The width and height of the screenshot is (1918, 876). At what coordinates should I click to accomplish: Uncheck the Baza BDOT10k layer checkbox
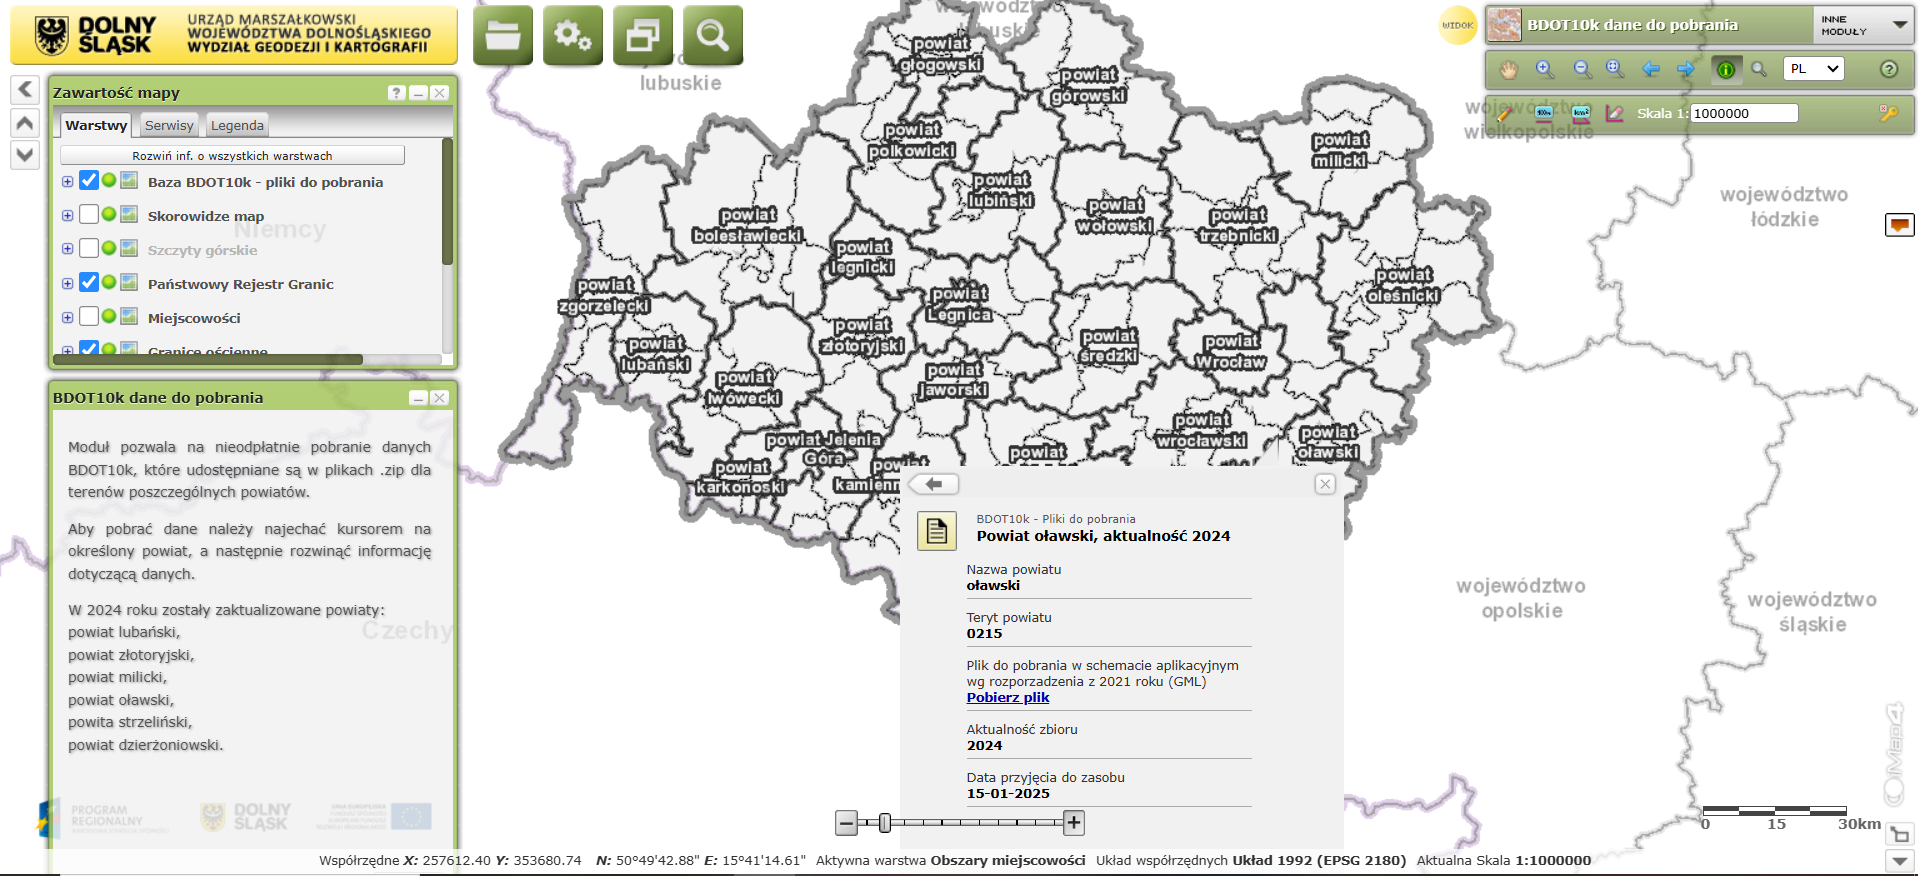(x=89, y=181)
